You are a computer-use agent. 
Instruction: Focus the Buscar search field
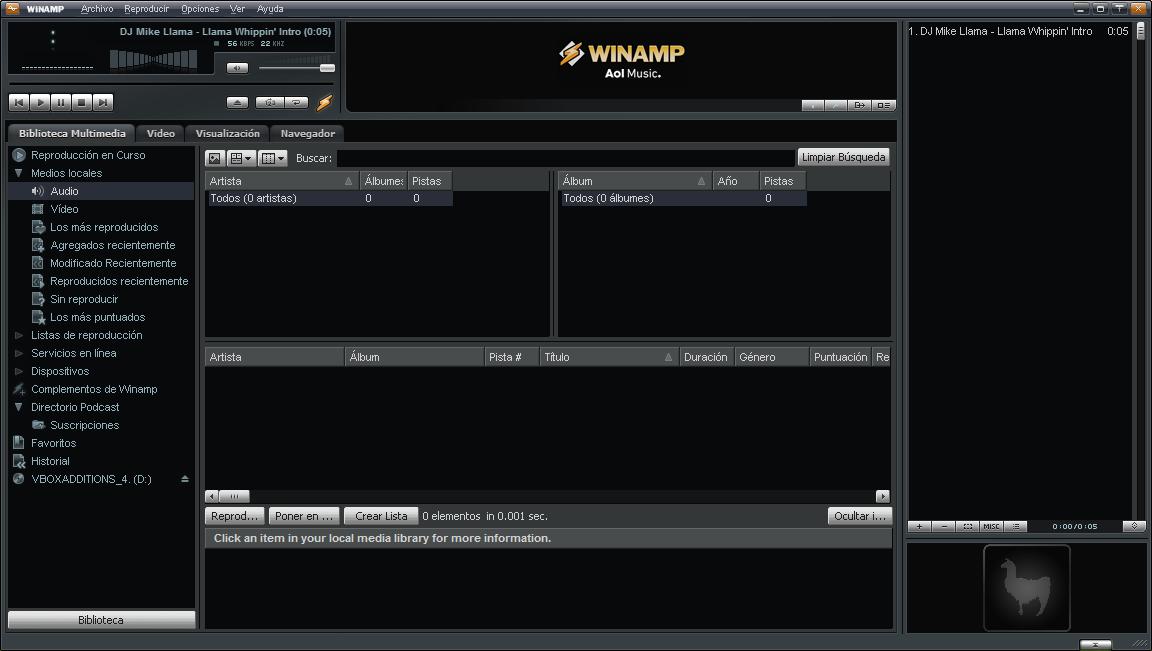coord(566,158)
